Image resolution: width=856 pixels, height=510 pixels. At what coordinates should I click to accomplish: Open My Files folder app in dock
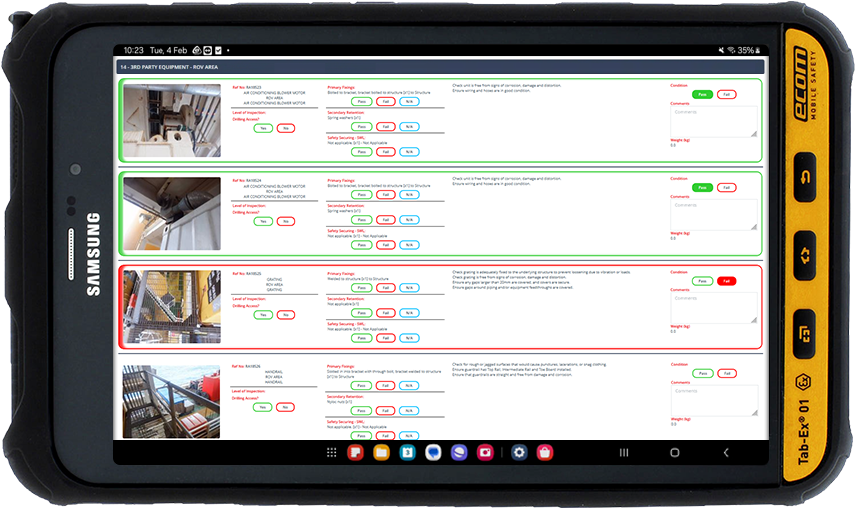[381, 453]
